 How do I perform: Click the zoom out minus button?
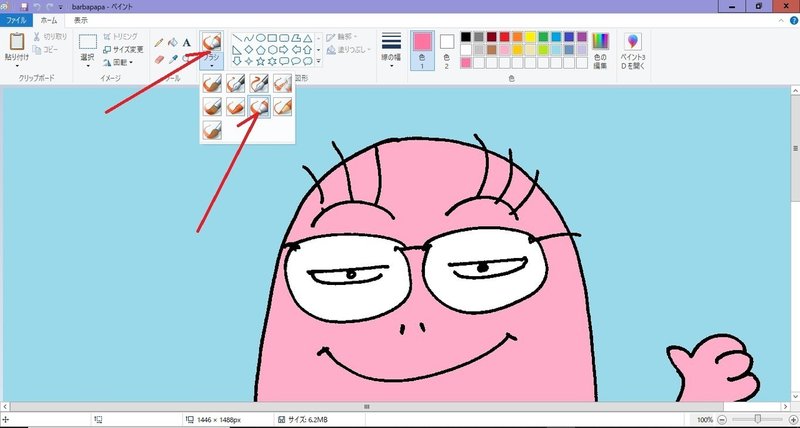tap(722, 420)
